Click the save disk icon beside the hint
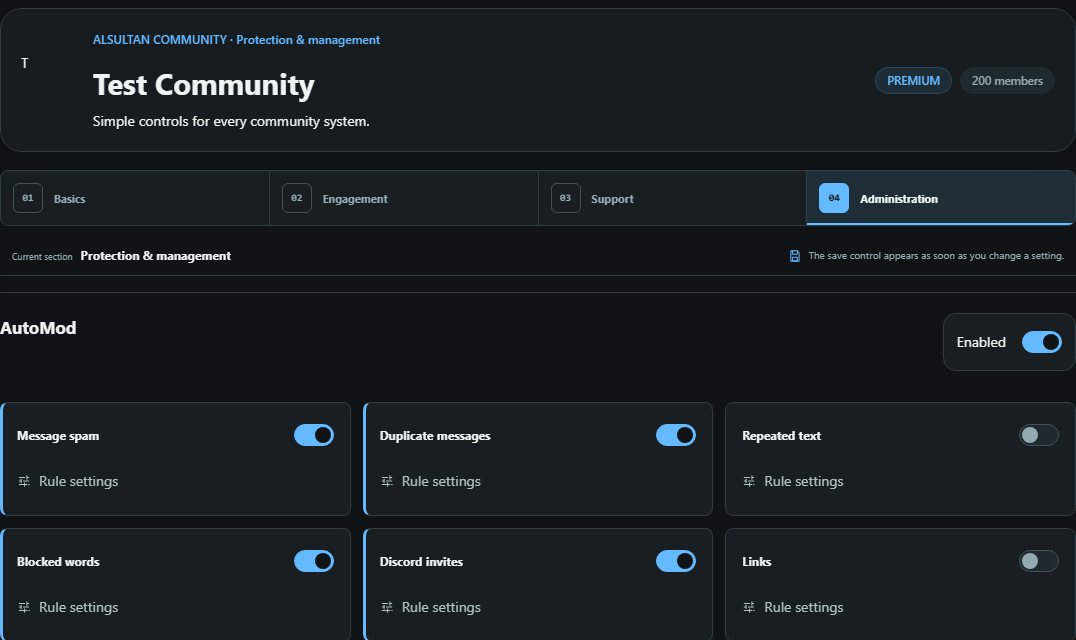The width and height of the screenshot is (1076, 640). [x=795, y=256]
